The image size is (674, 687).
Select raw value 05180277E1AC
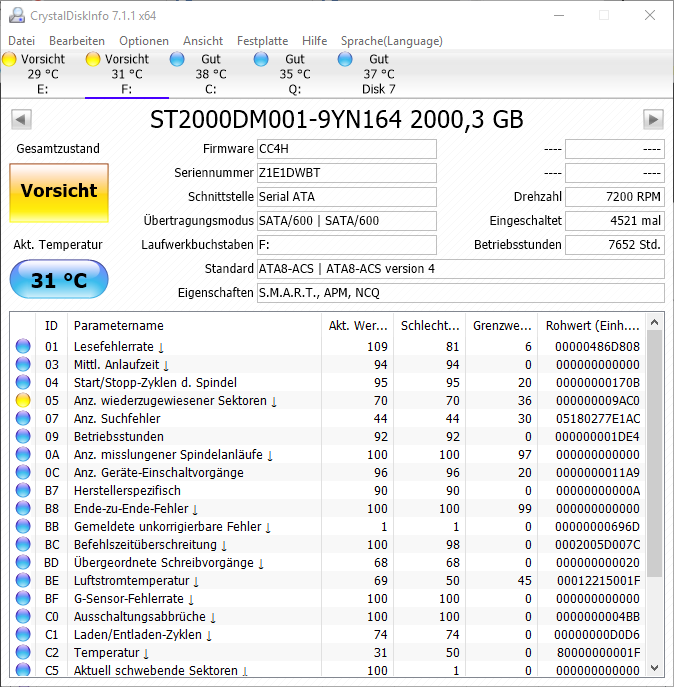click(x=598, y=418)
